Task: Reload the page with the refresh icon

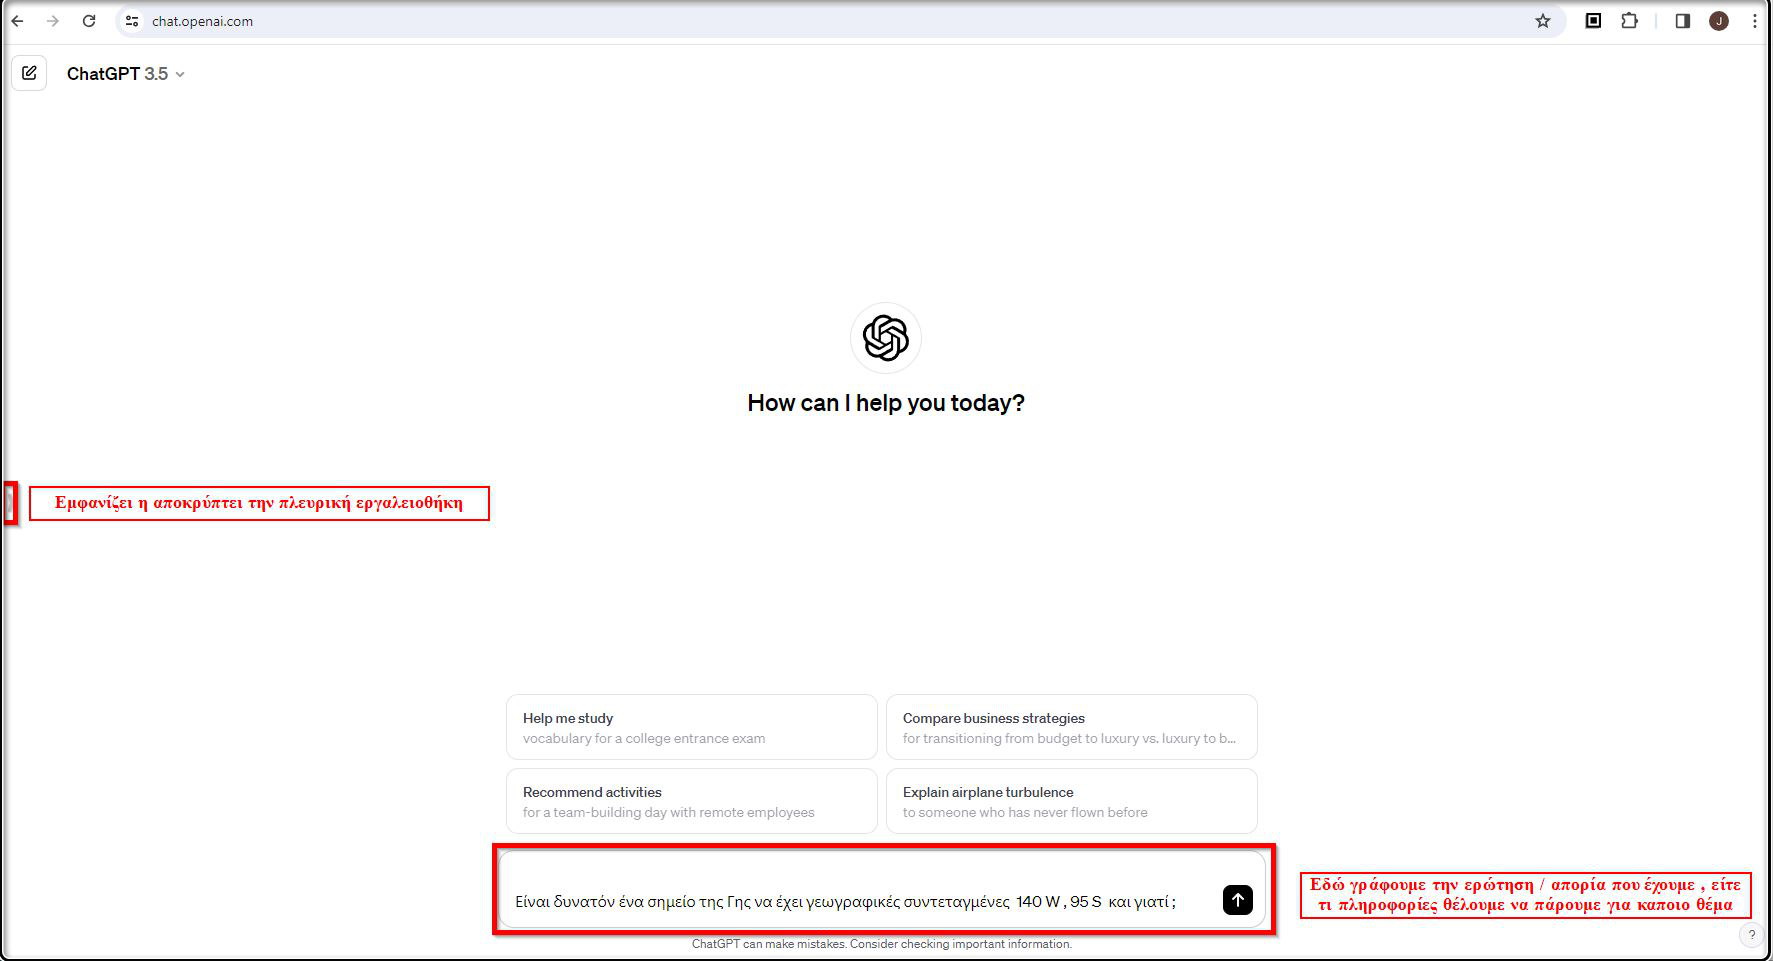Action: 89,21
